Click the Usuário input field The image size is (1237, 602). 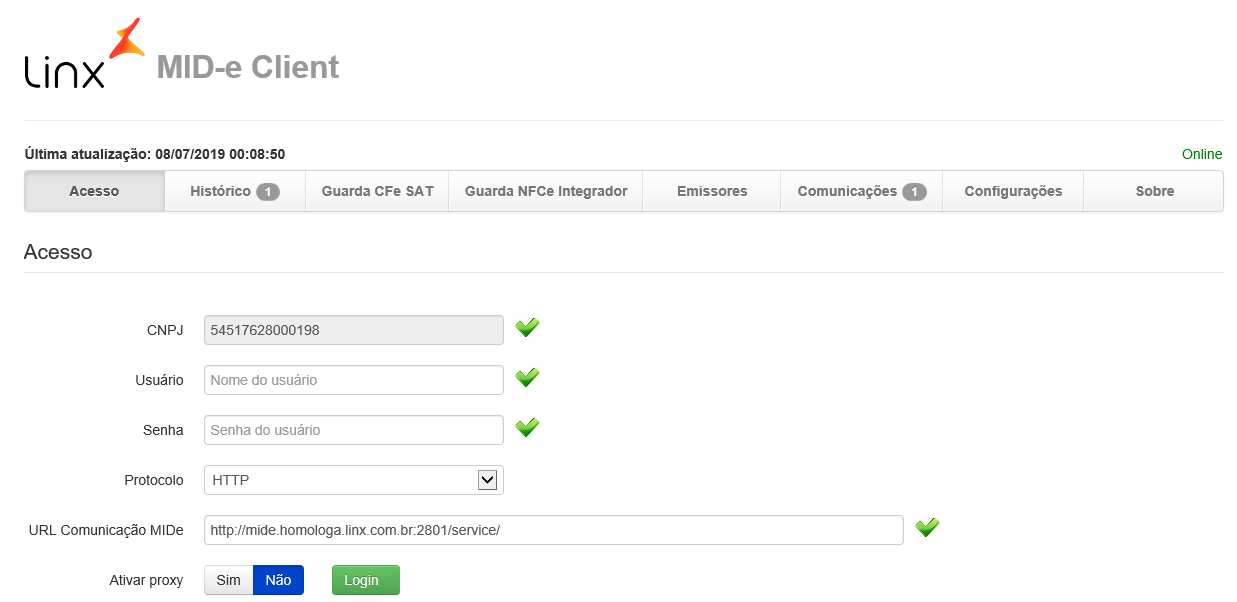353,380
